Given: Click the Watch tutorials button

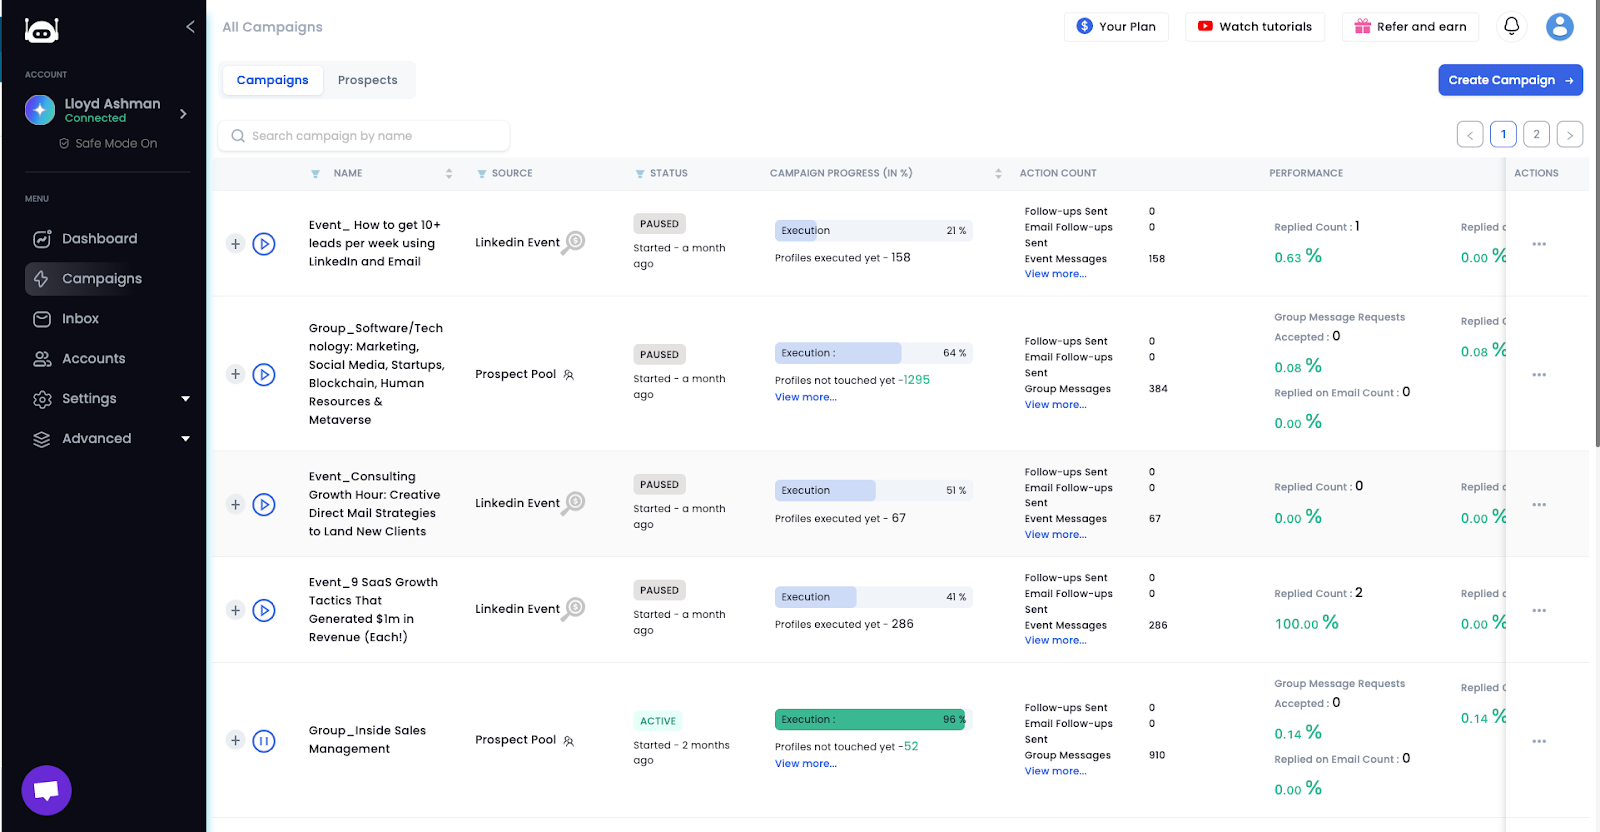Looking at the screenshot, I should click(1255, 27).
